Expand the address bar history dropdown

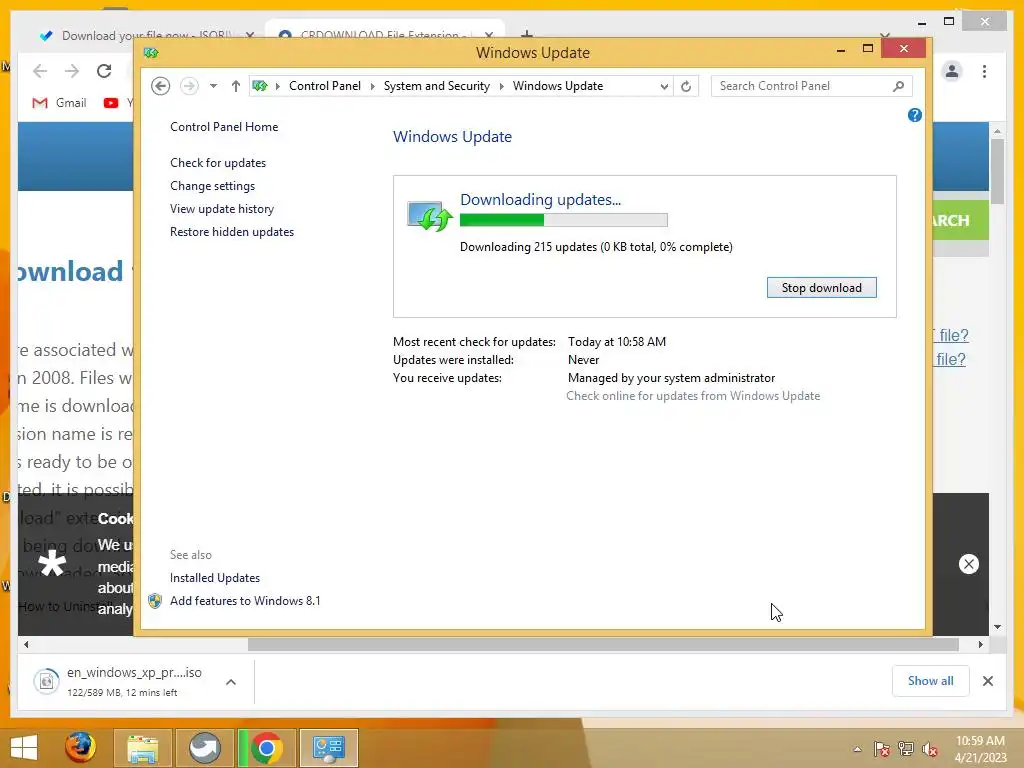664,86
